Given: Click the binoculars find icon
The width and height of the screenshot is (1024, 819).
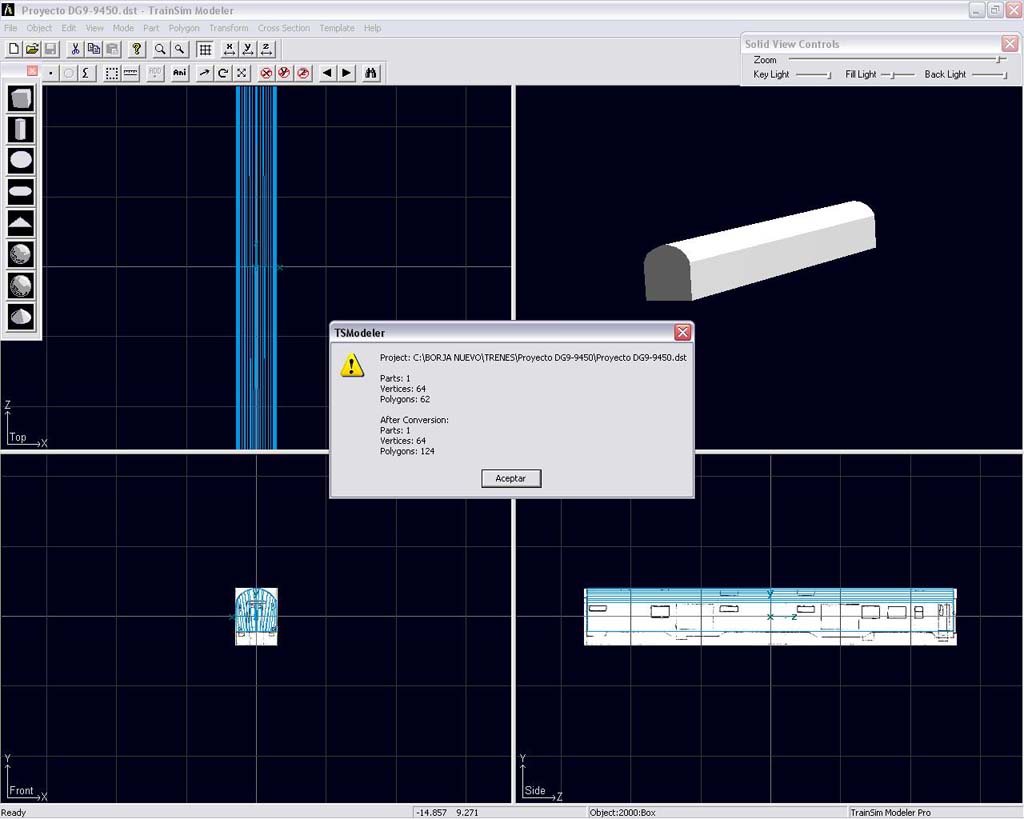Looking at the screenshot, I should (x=371, y=73).
